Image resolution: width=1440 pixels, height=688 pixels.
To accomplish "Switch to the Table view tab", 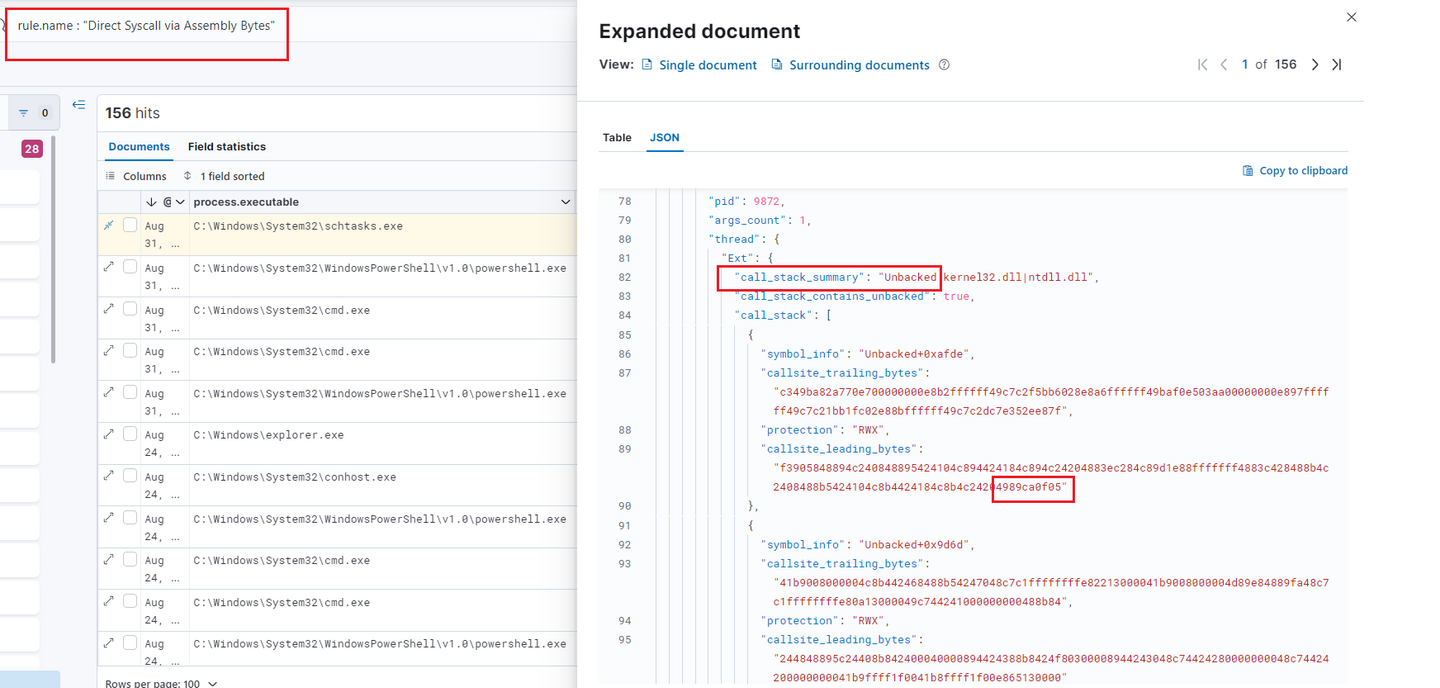I will tap(617, 138).
